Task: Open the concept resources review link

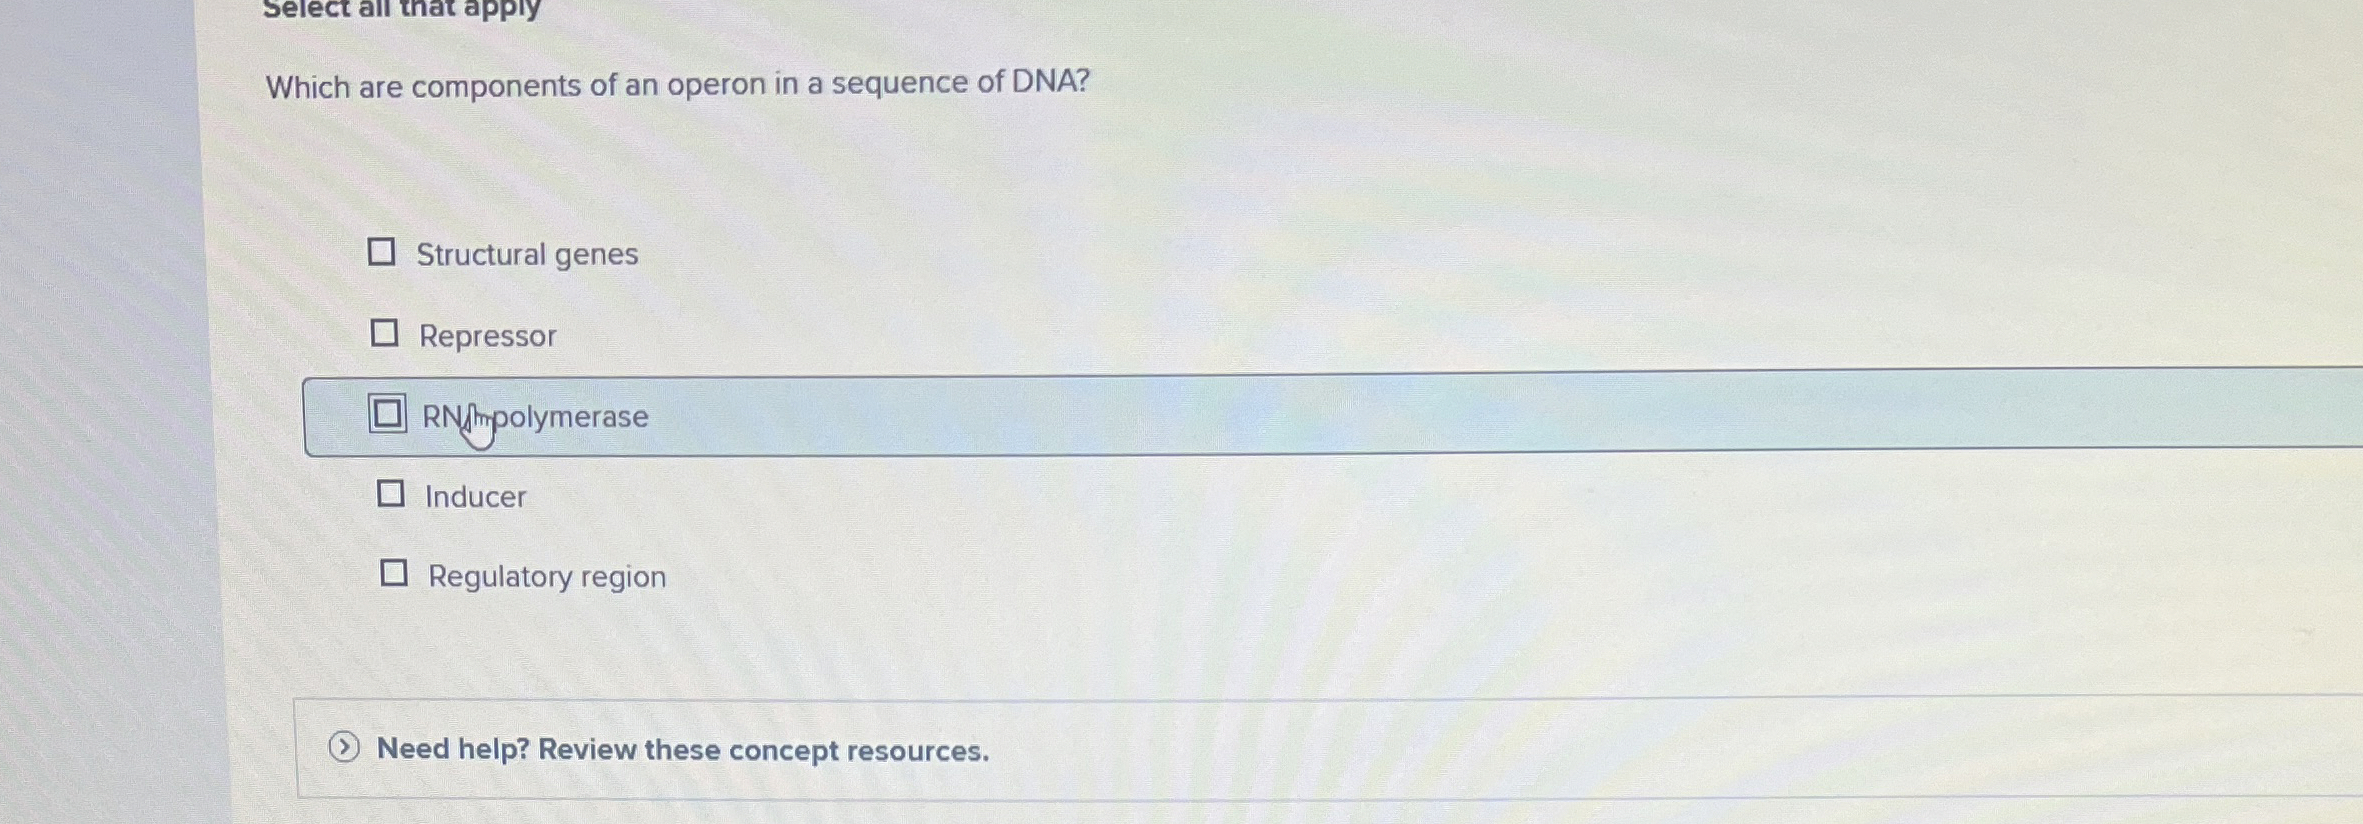Action: [680, 750]
